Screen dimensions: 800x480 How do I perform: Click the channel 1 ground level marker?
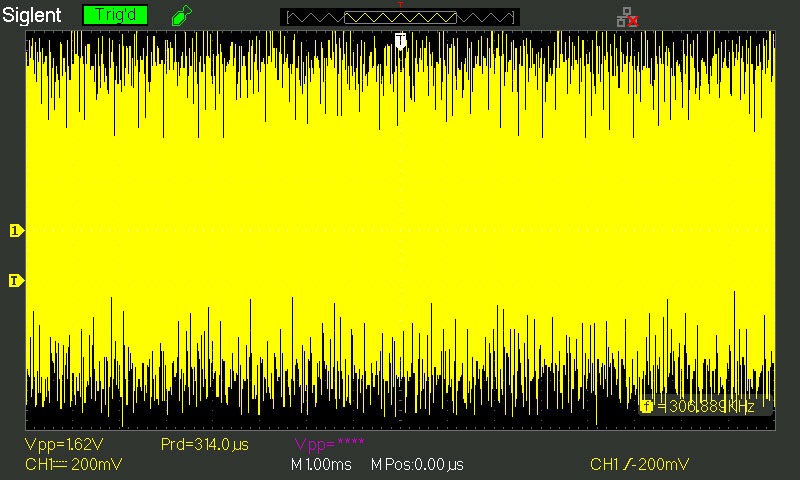coord(17,231)
